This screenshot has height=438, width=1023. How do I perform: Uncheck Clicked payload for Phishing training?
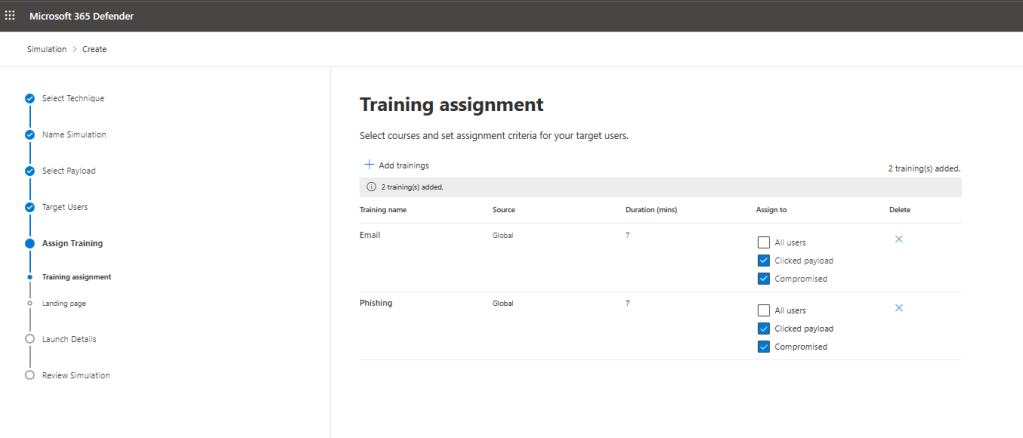(x=764, y=328)
